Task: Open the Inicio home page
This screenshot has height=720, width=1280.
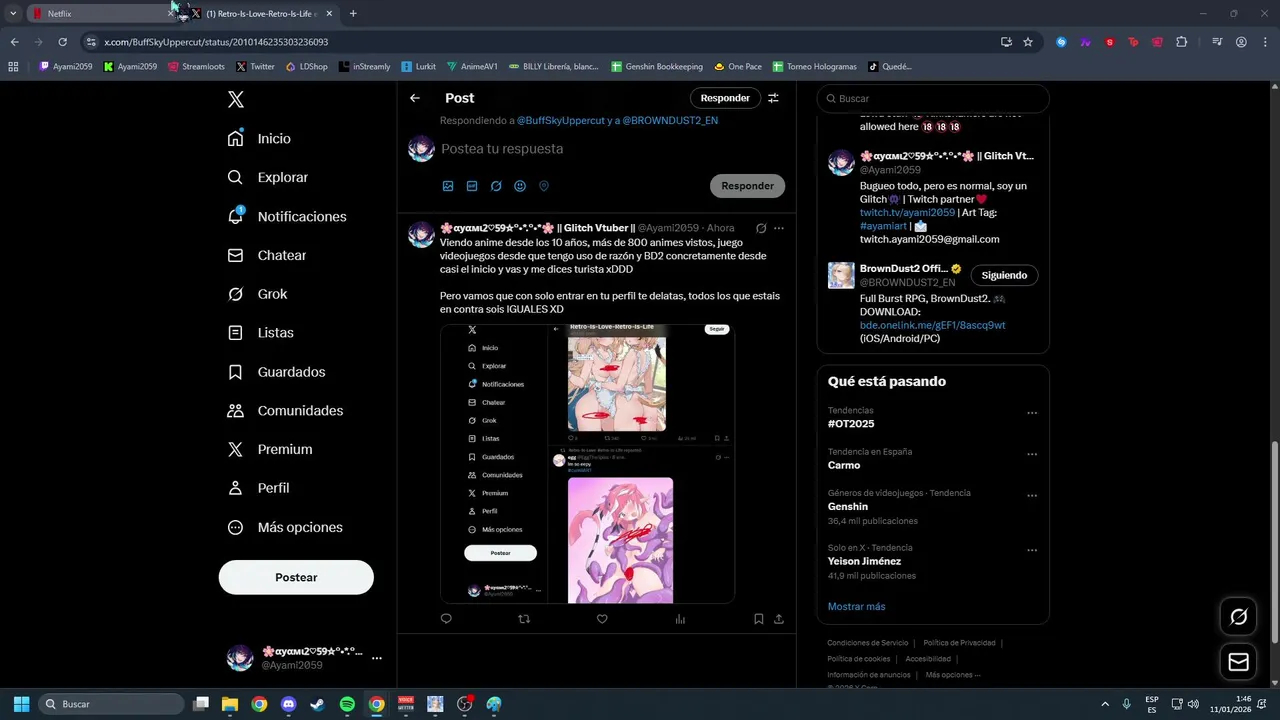Action: 260,138
